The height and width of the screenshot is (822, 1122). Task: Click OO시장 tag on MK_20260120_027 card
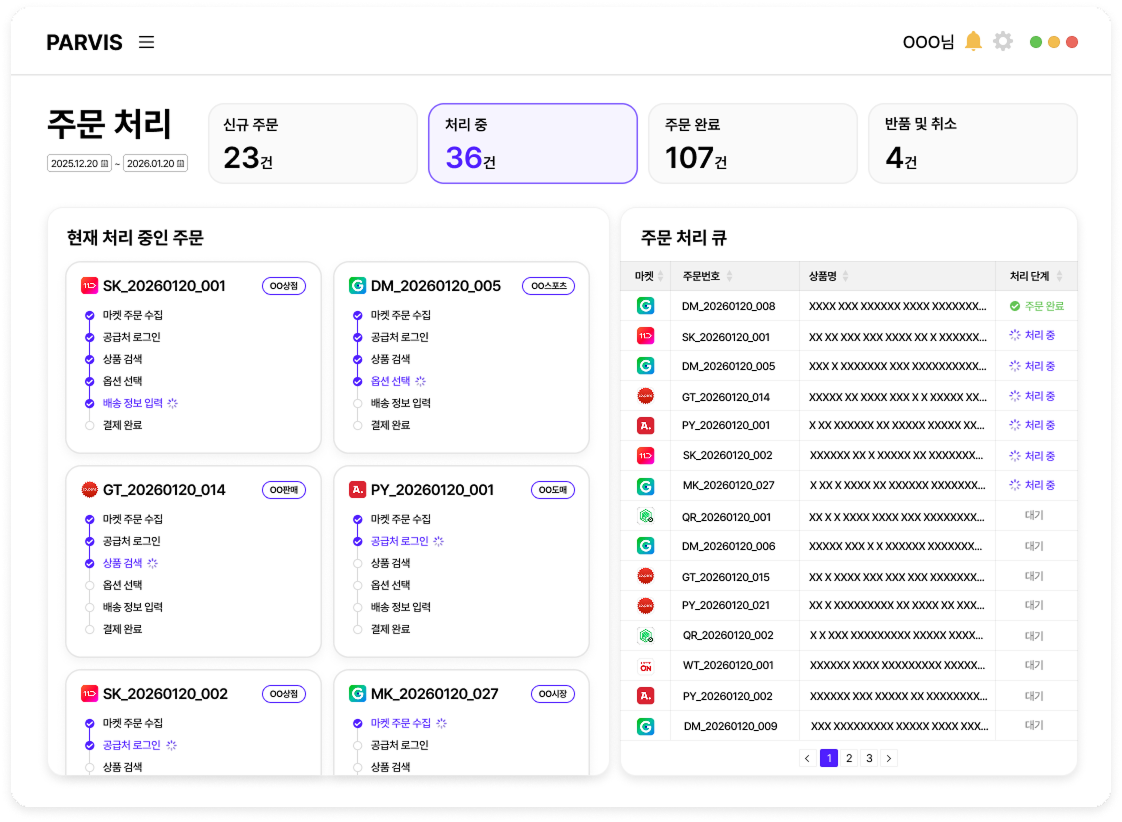552,693
